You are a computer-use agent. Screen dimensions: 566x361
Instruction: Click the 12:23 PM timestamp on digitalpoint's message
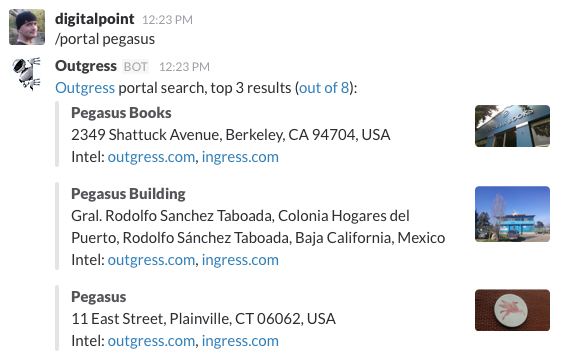click(167, 20)
